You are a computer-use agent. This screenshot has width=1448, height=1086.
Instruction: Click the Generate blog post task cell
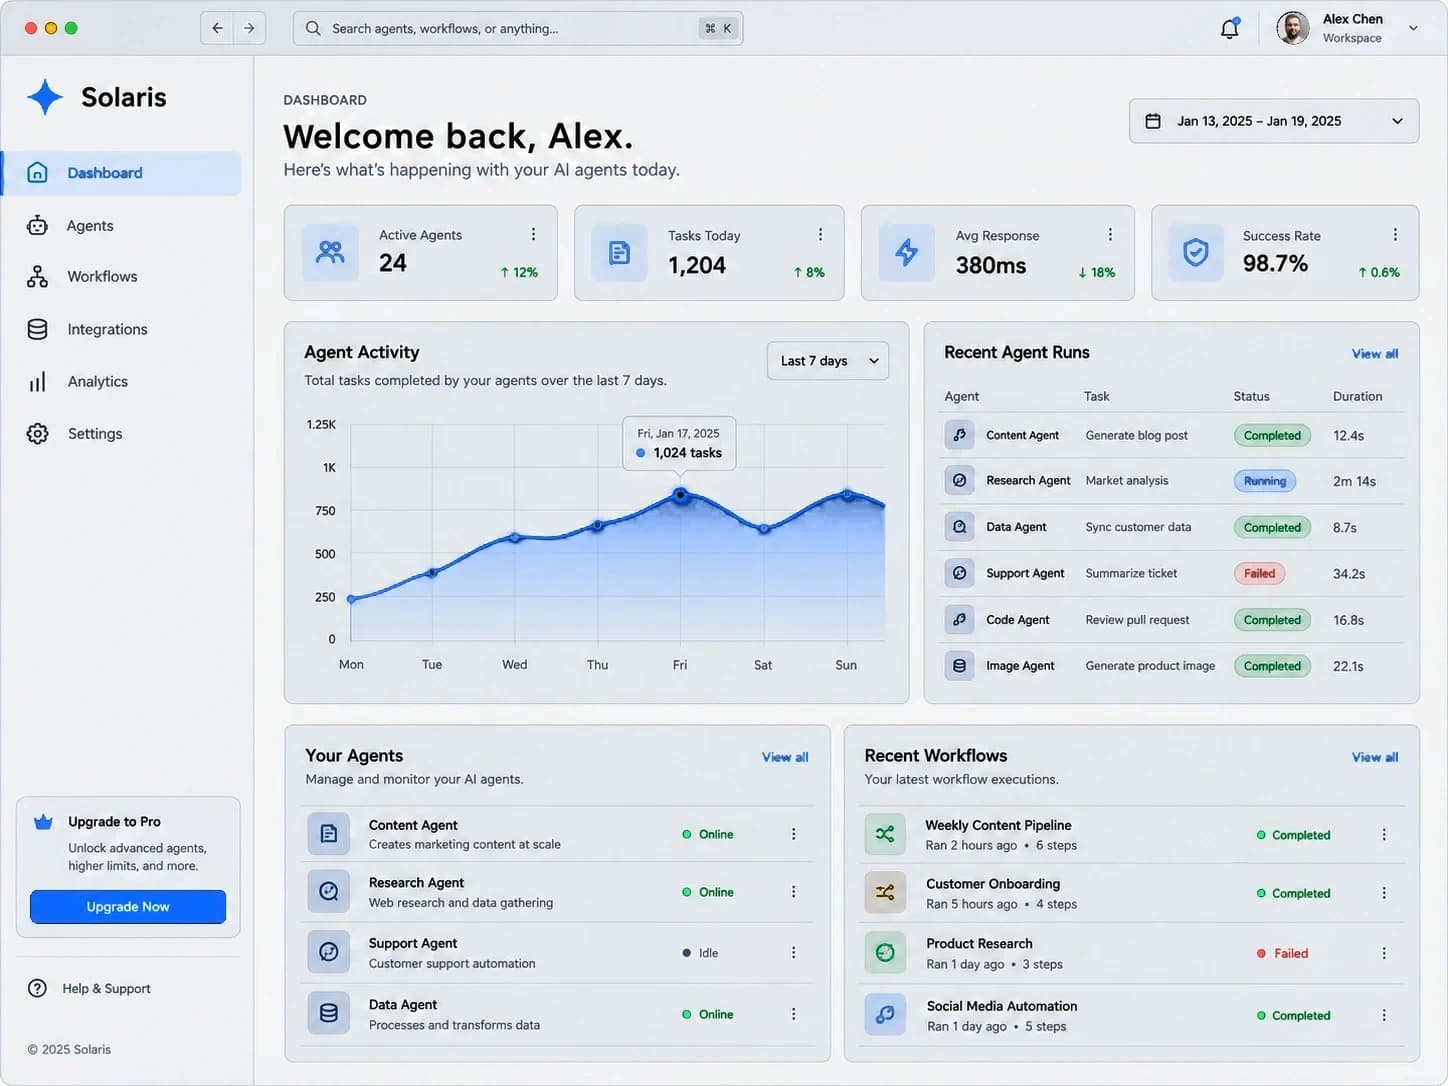pyautogui.click(x=1137, y=436)
